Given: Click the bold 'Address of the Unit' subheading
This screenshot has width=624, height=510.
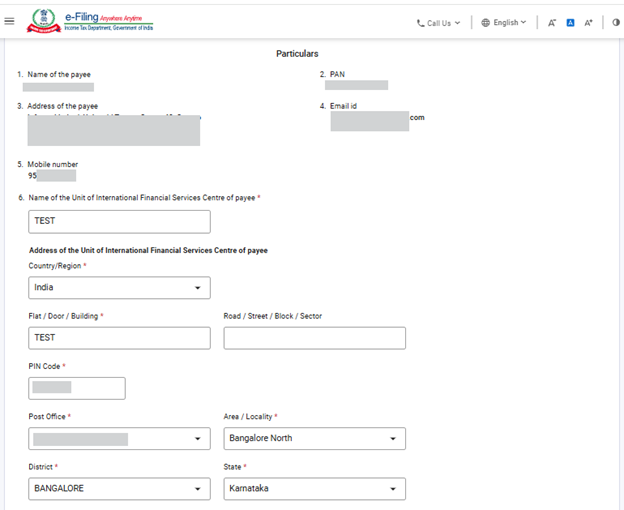Looking at the screenshot, I should [148, 250].
